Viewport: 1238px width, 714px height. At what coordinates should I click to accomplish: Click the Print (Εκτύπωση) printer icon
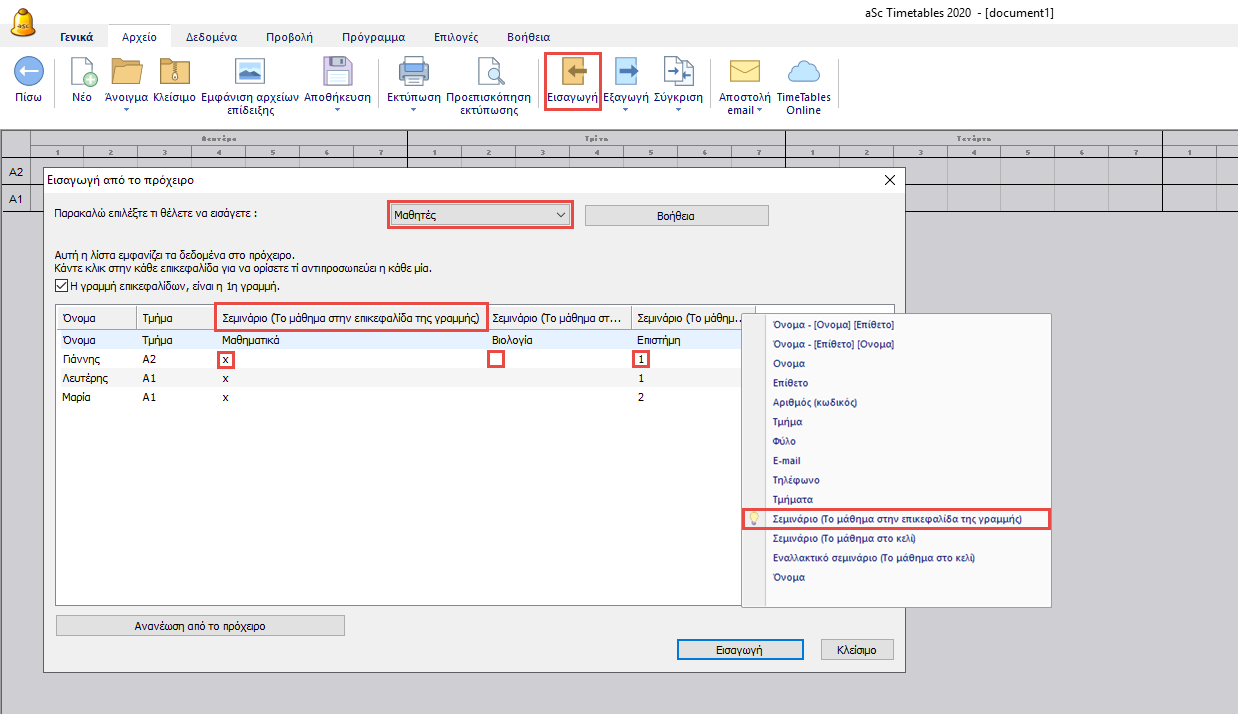click(x=414, y=72)
